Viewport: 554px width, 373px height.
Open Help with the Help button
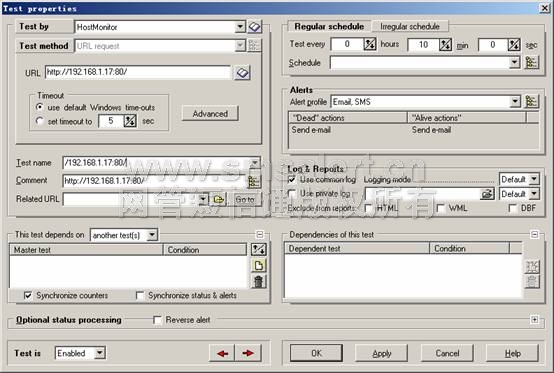pos(513,353)
